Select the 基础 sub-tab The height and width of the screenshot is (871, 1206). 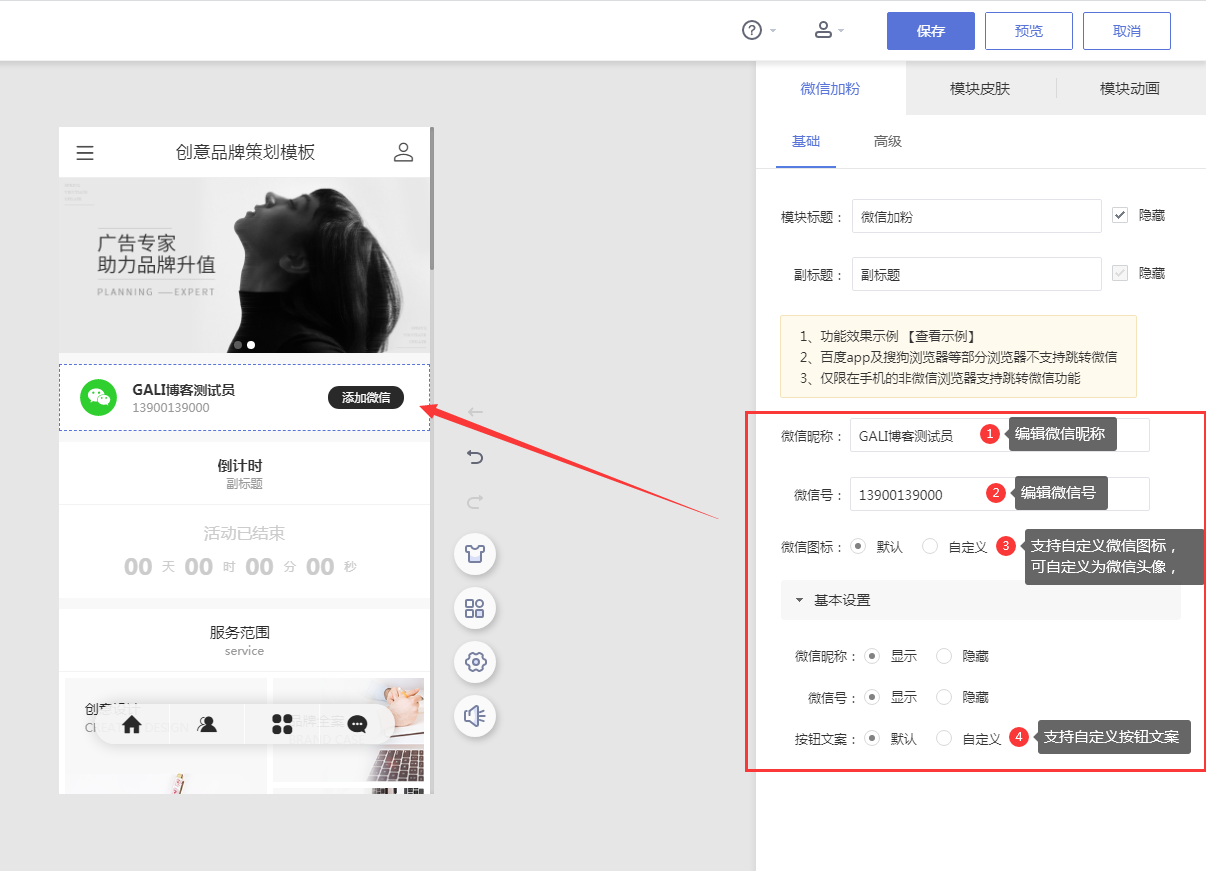[806, 141]
